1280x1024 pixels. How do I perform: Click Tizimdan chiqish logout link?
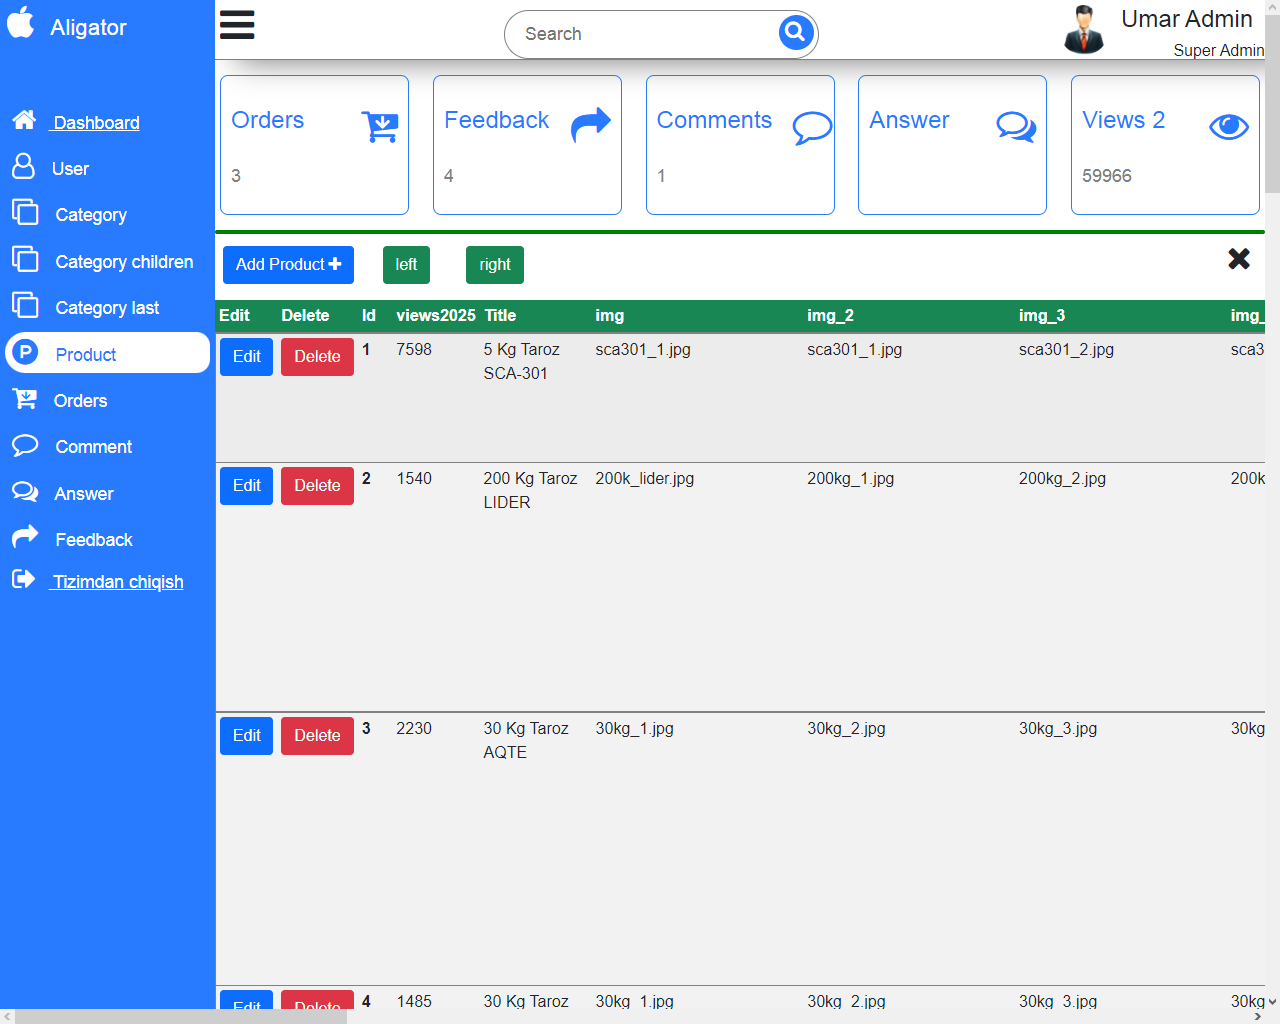(x=118, y=582)
